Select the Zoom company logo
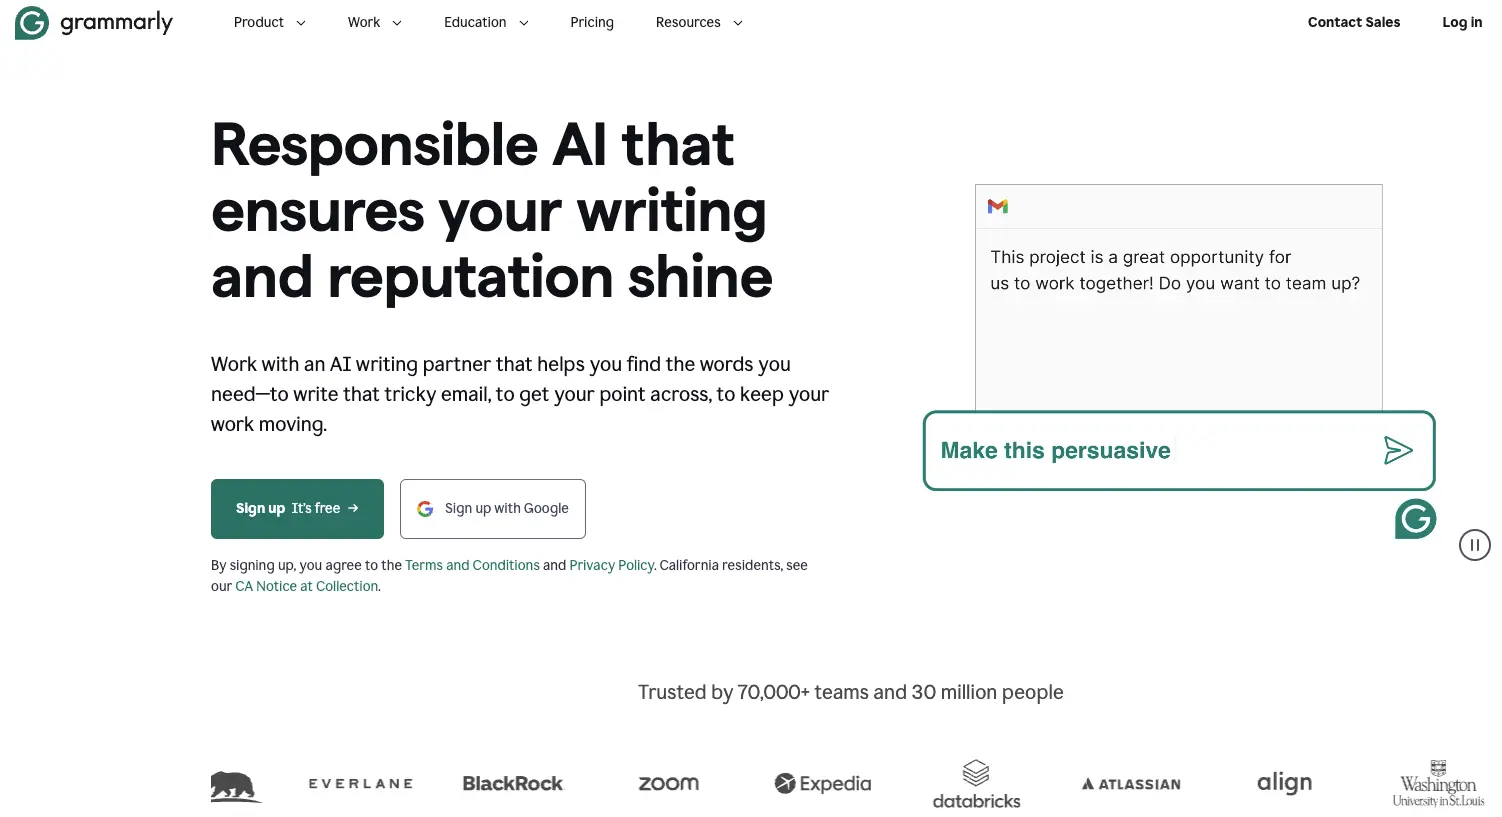 (667, 783)
